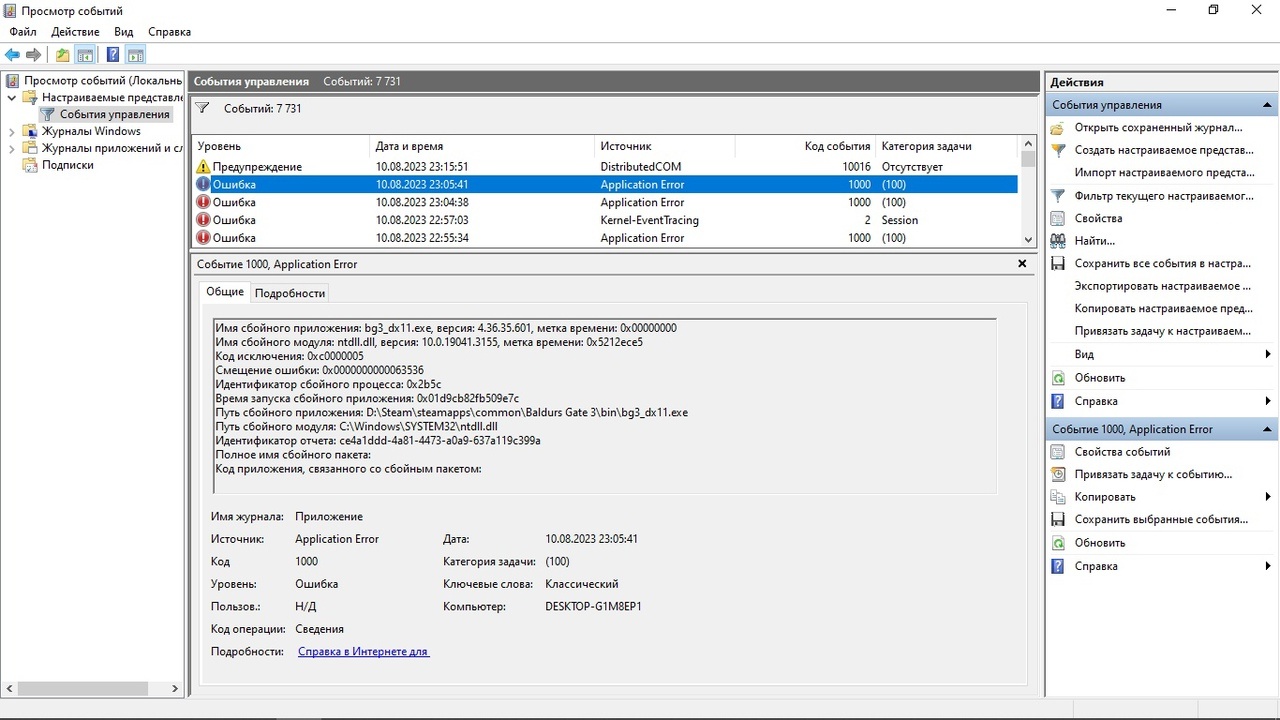Open the Справка menu in menu bar
1280x720 pixels.
coord(169,32)
